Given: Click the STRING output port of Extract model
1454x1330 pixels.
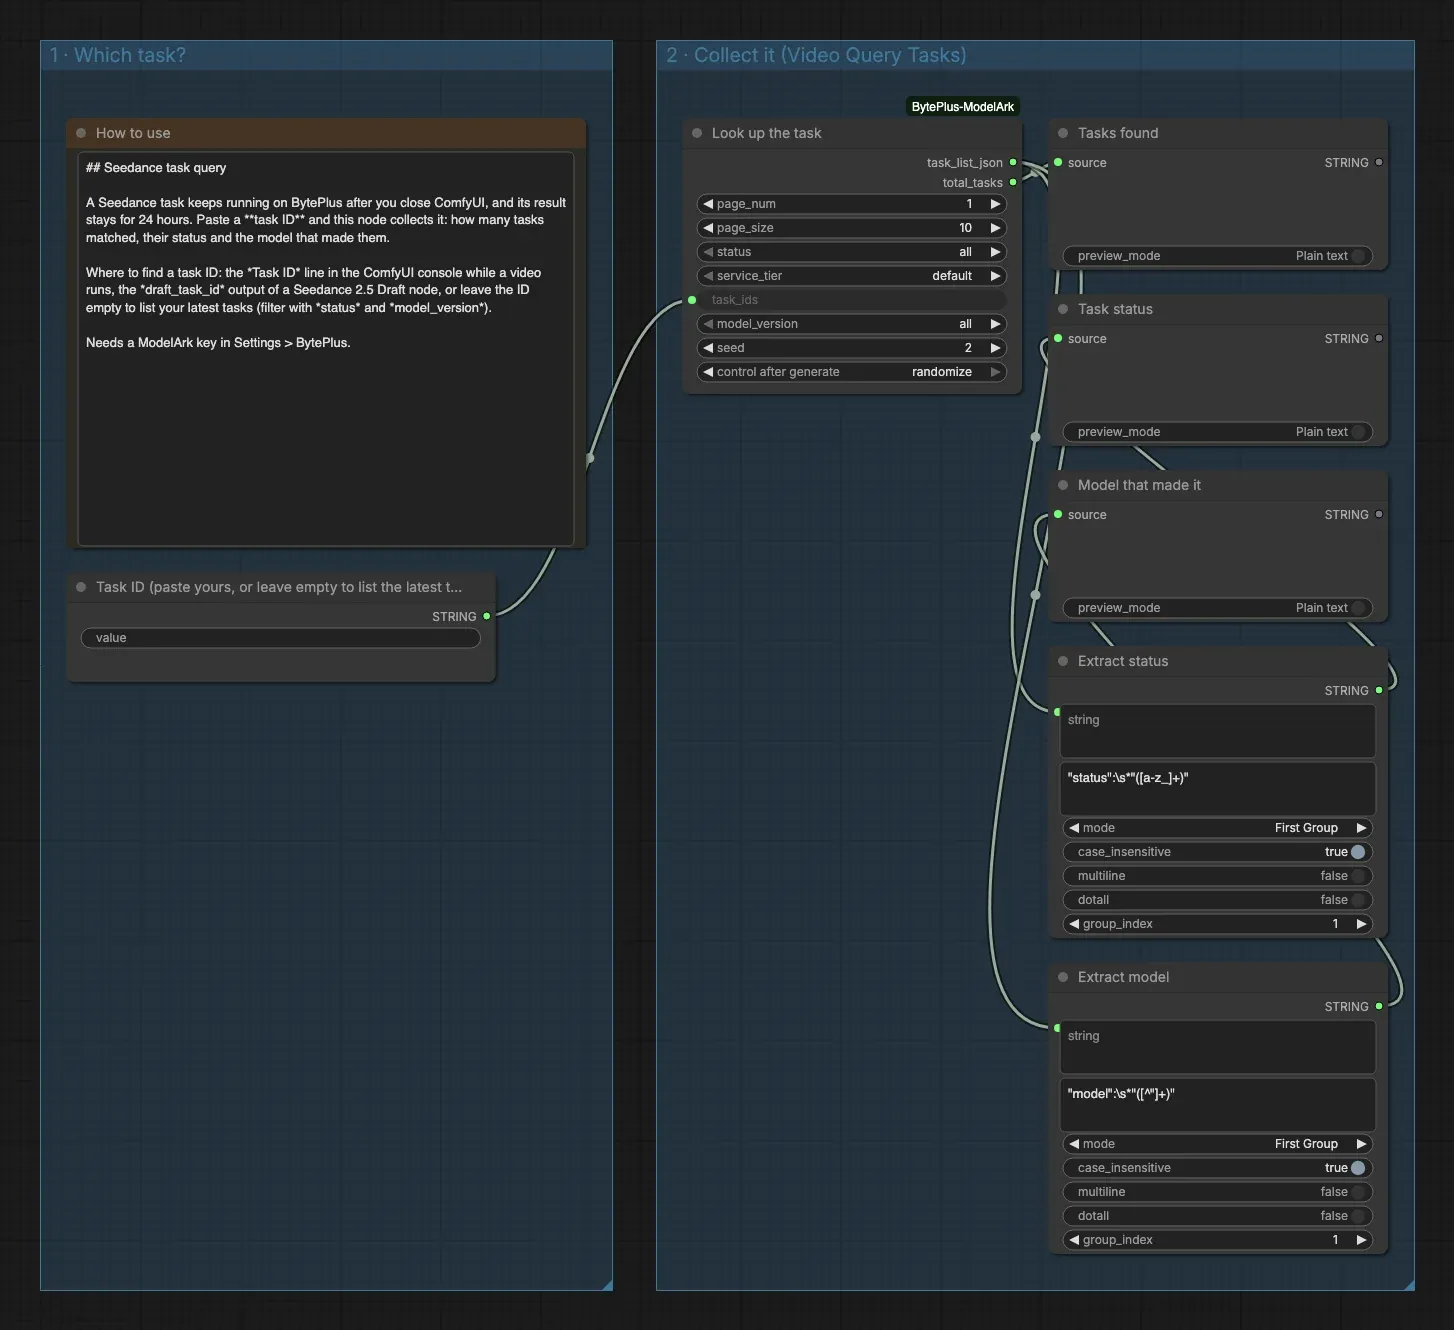Looking at the screenshot, I should tap(1379, 1006).
